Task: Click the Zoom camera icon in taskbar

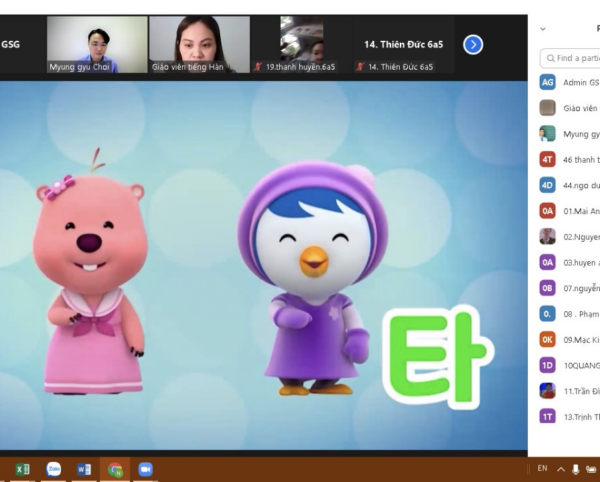Action: click(x=145, y=469)
